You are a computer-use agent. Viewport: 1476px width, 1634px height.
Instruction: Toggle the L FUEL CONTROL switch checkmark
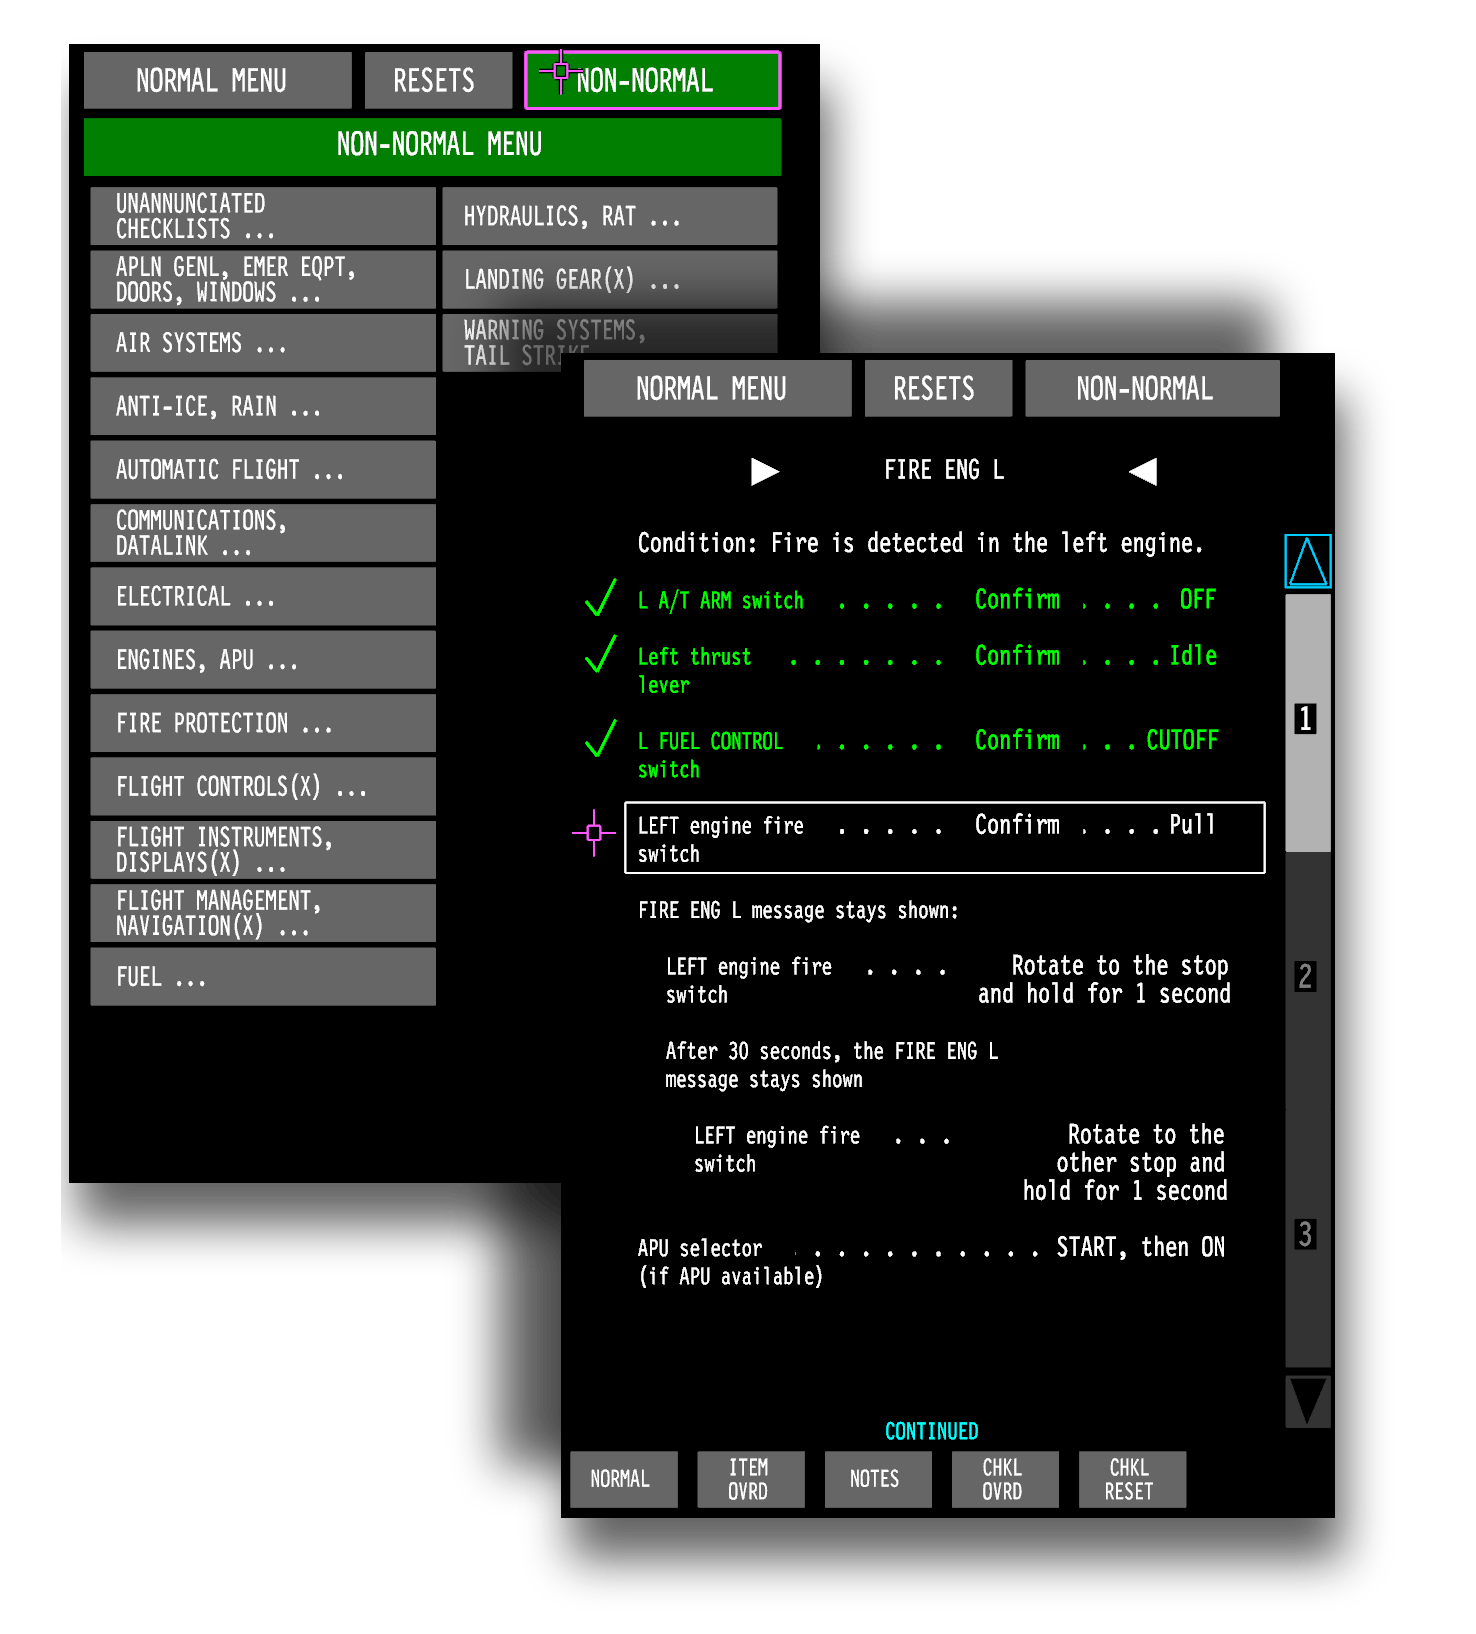(600, 740)
